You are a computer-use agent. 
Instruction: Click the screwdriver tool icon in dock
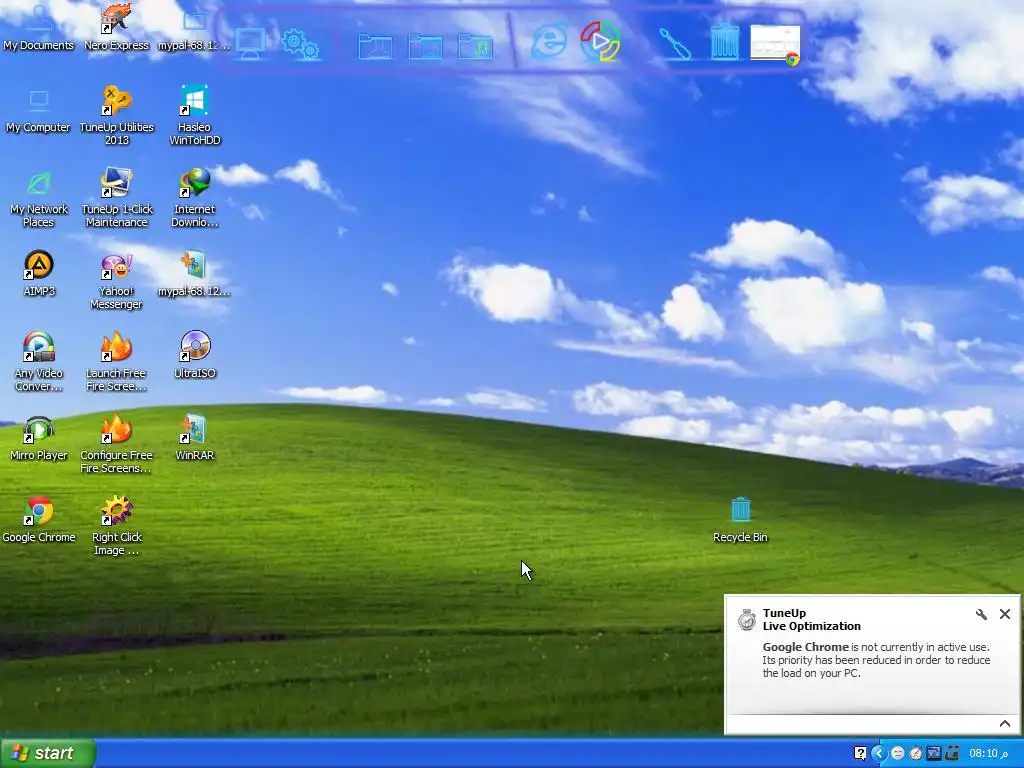[x=675, y=44]
